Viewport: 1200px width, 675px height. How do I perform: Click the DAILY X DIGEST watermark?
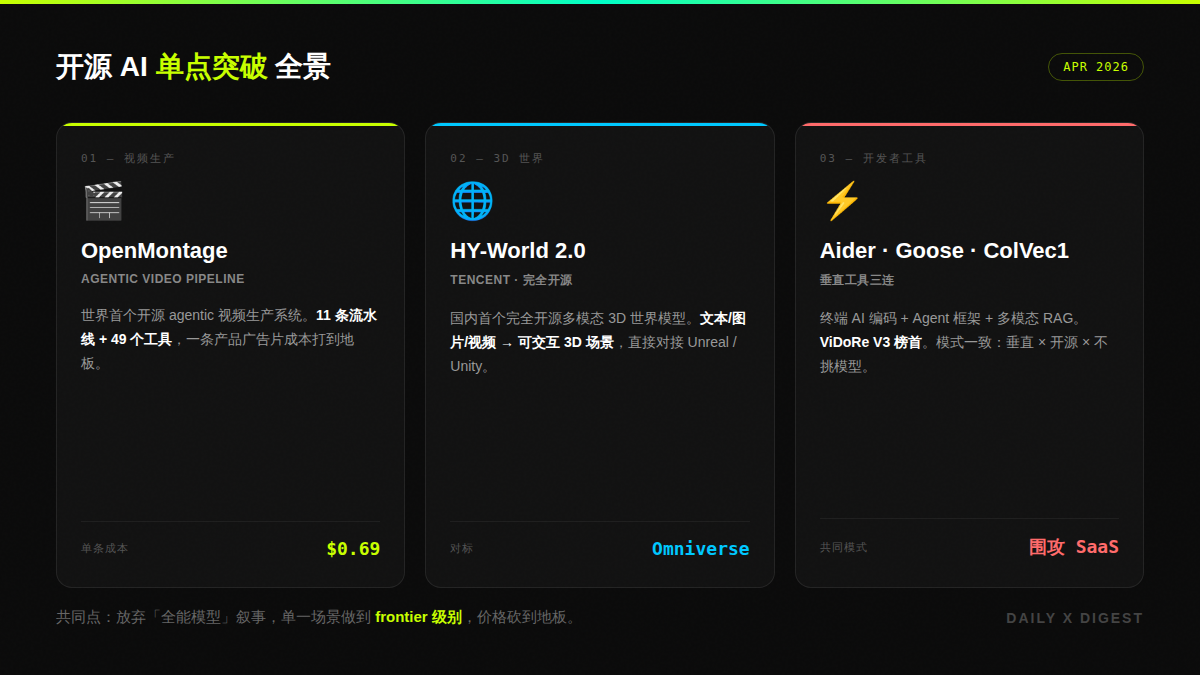click(1074, 618)
